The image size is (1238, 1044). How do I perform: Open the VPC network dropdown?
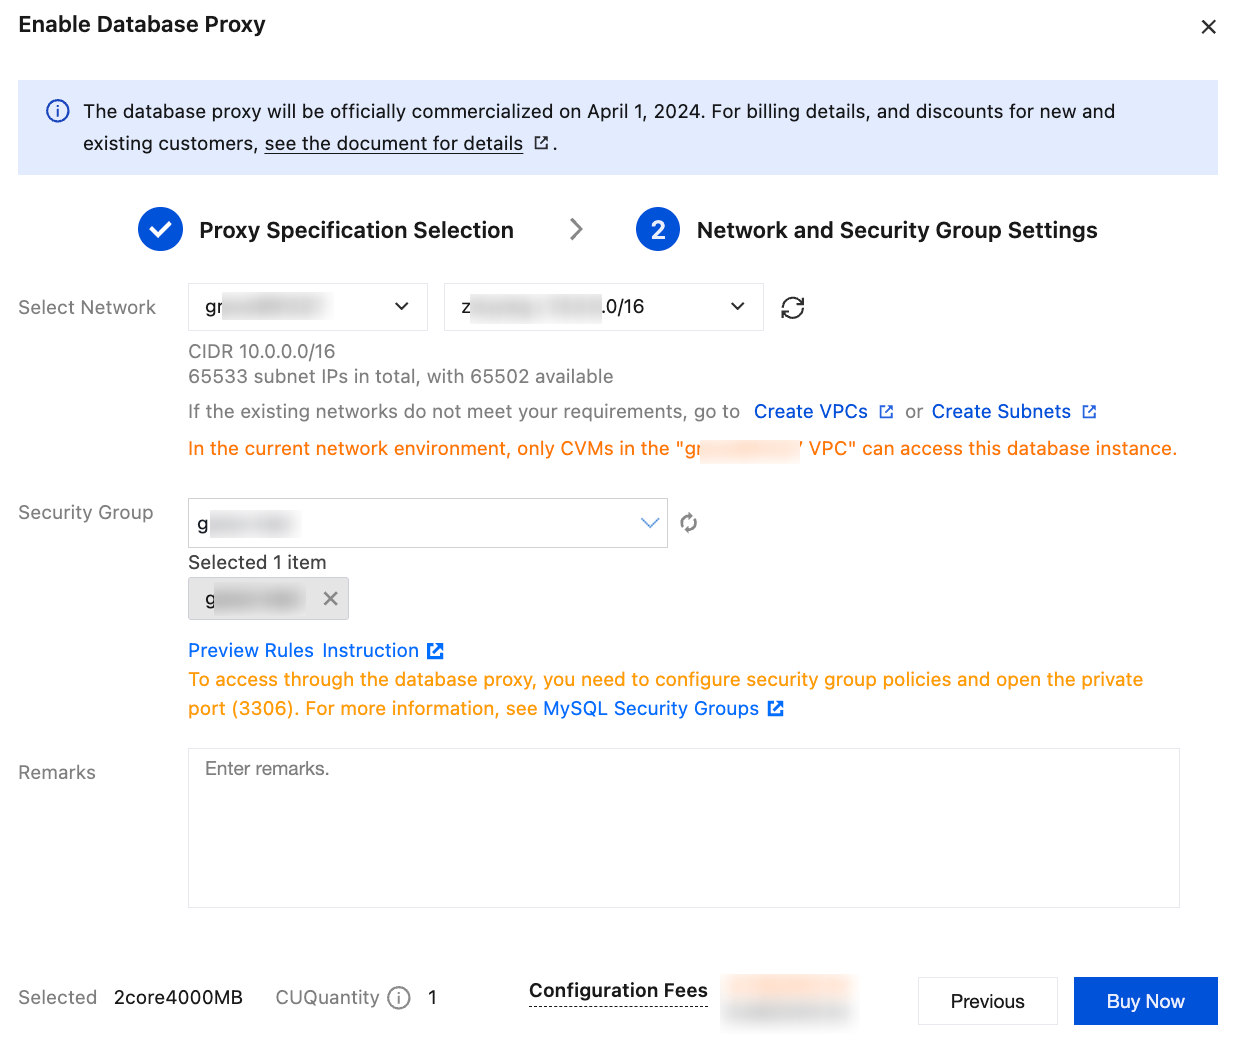point(307,307)
